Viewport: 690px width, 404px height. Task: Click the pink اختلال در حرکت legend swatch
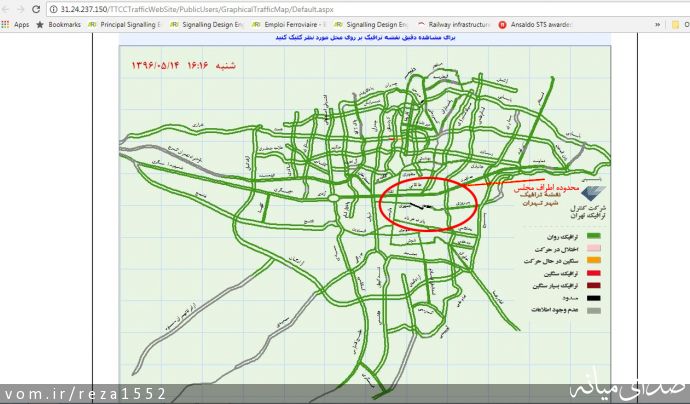[x=594, y=249]
